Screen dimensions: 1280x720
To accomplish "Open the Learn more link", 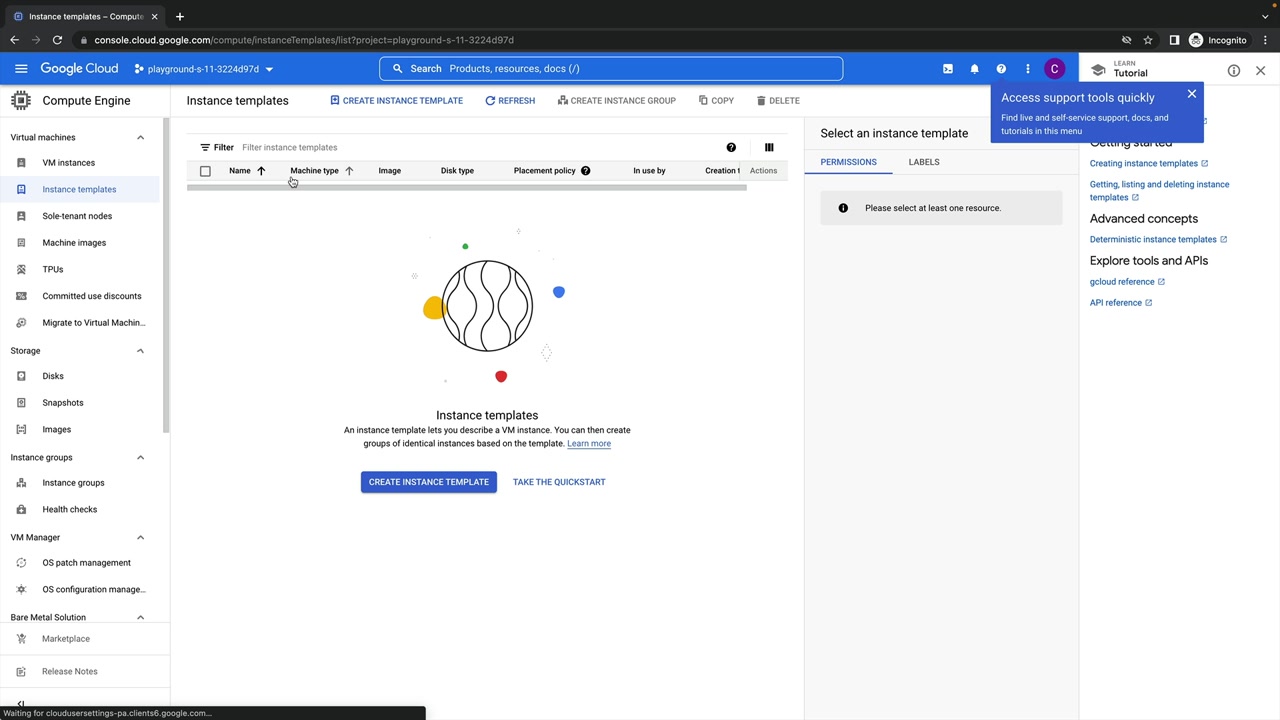I will tap(589, 444).
